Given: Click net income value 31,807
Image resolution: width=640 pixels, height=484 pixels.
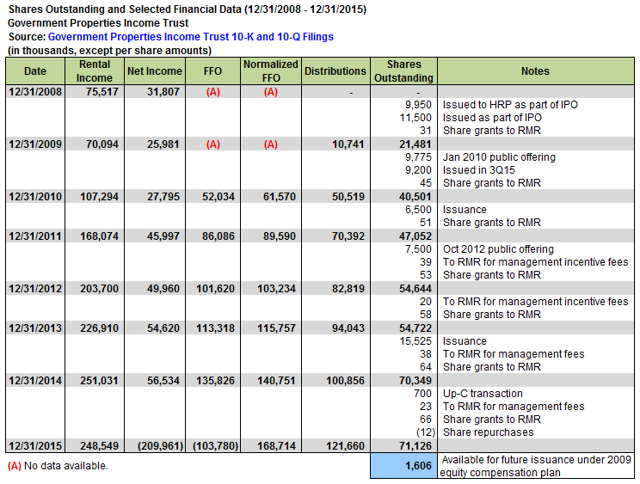Looking at the screenshot, I should pyautogui.click(x=163, y=92).
